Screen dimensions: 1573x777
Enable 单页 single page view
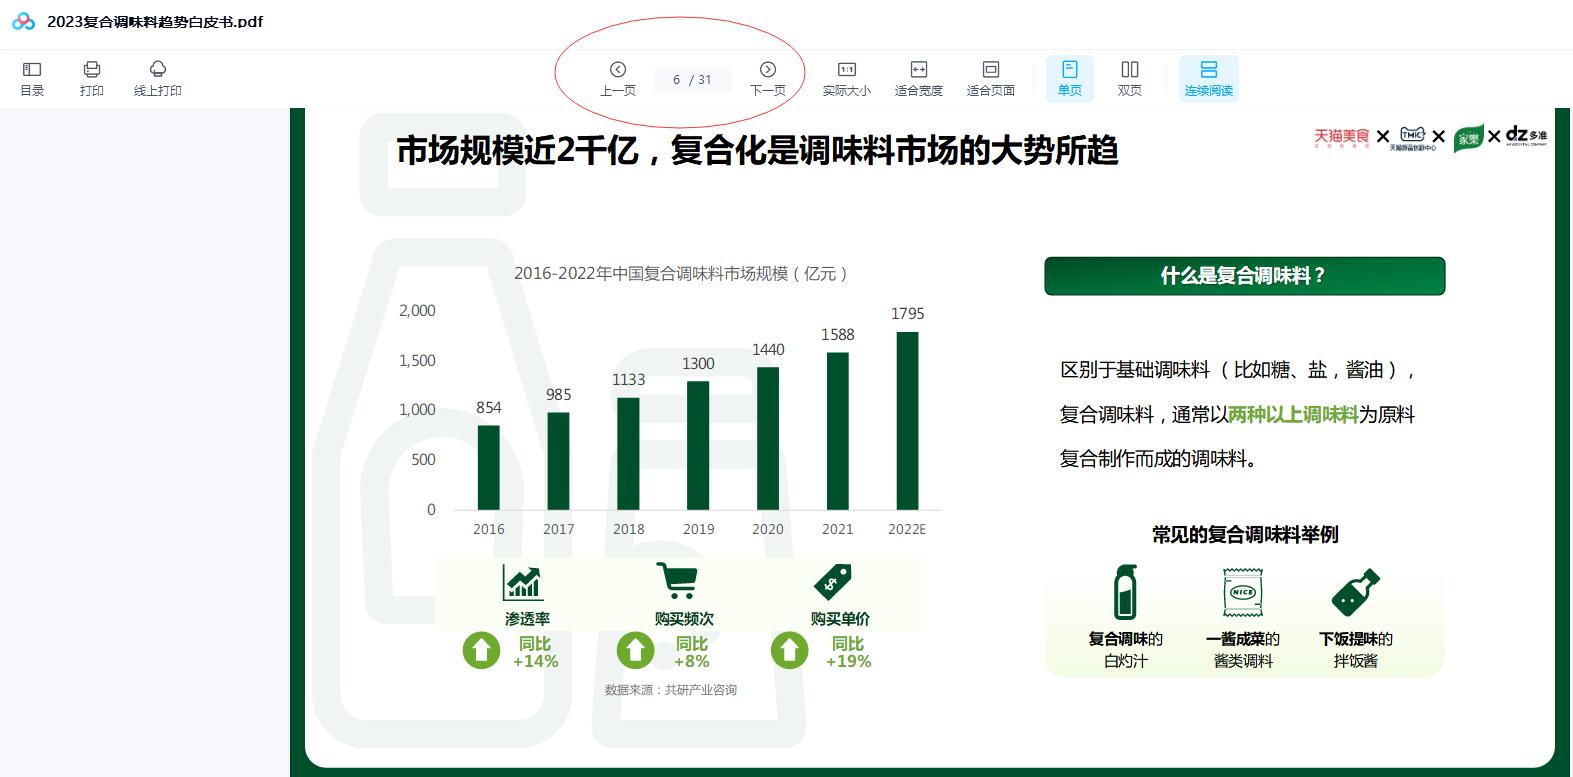1069,78
